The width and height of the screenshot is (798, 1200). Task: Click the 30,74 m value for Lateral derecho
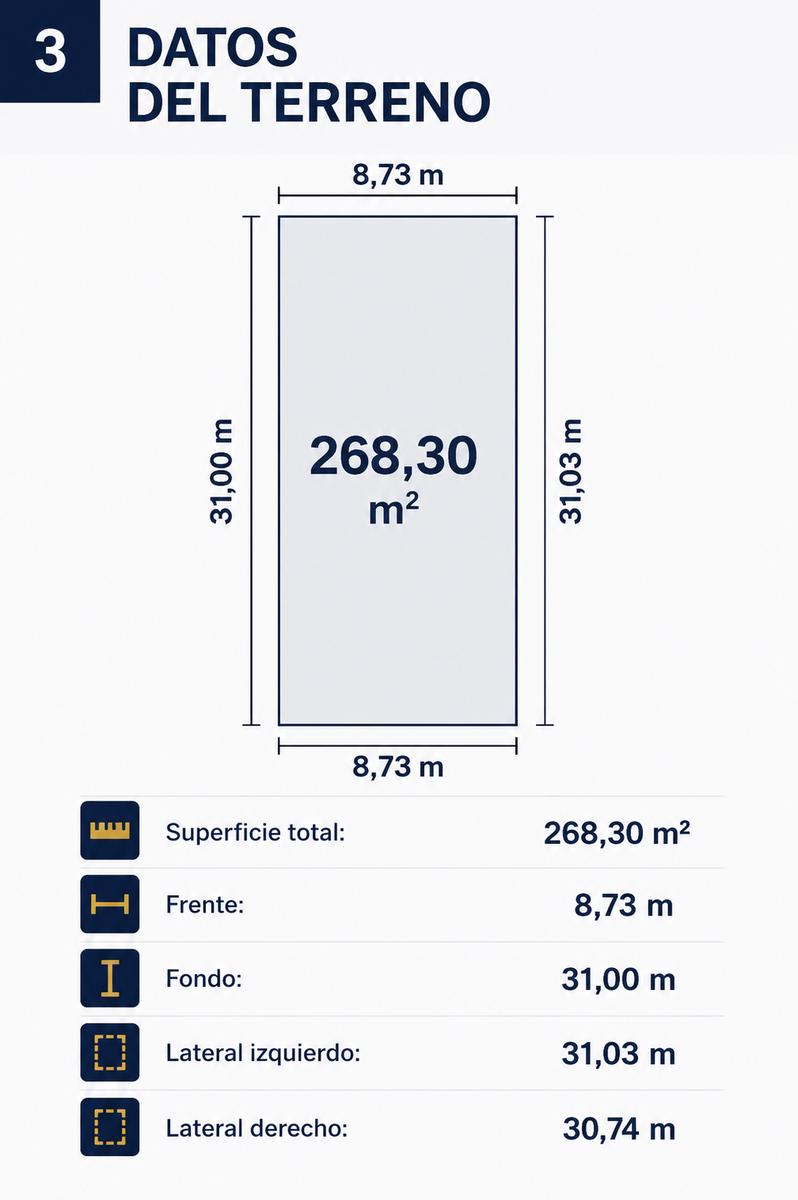(619, 1129)
